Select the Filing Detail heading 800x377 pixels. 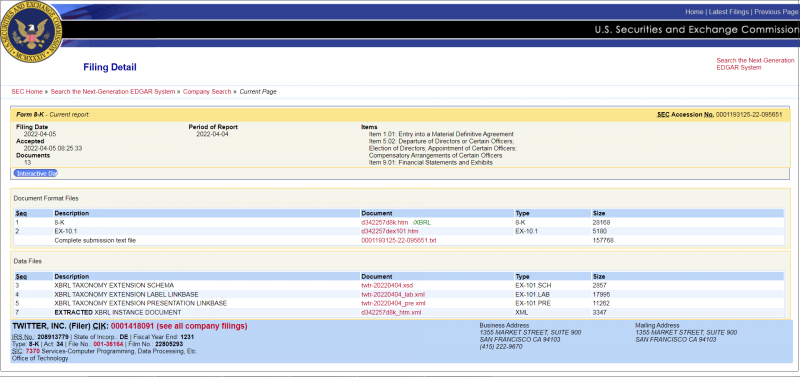point(110,67)
